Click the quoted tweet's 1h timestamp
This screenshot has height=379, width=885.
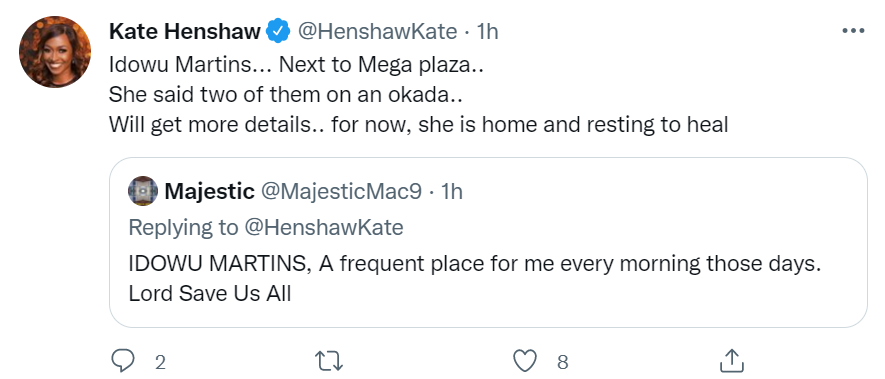[452, 192]
